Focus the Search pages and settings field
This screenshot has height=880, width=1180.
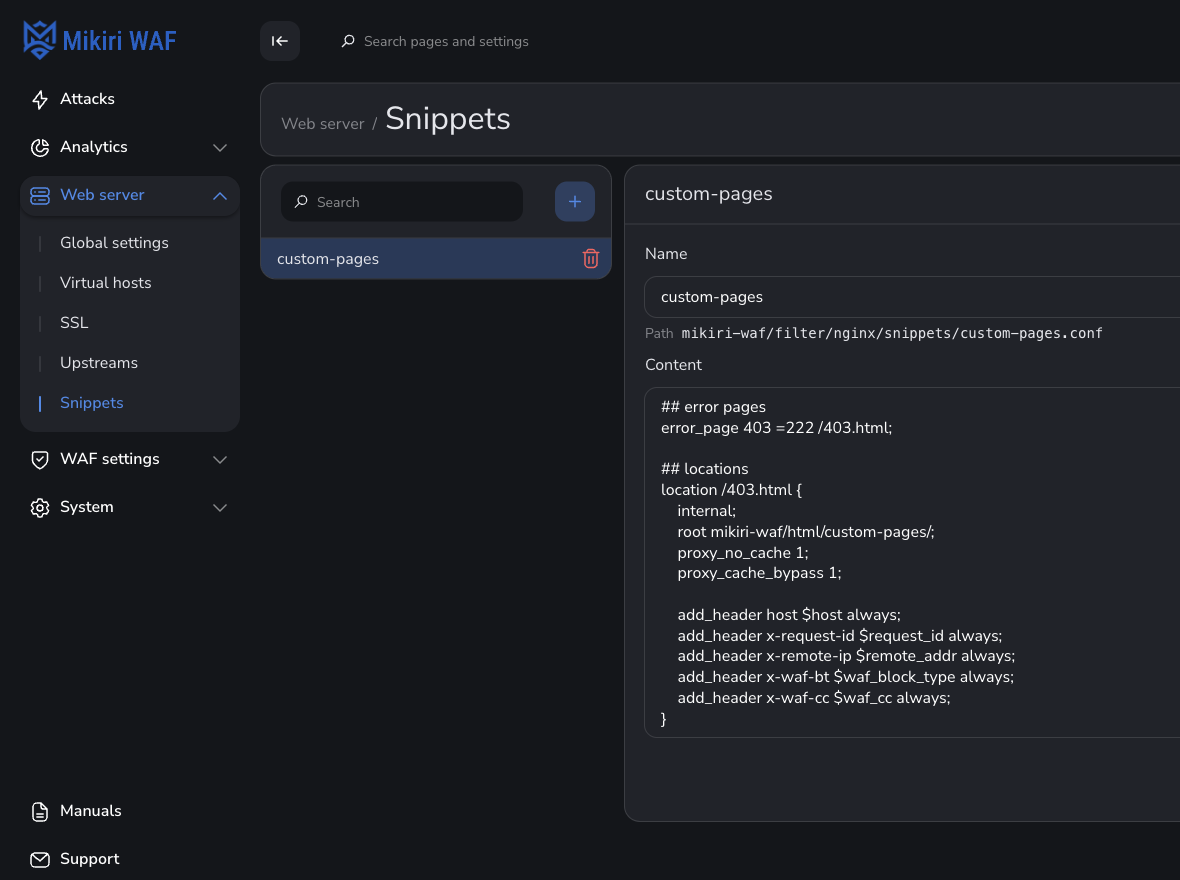(446, 41)
